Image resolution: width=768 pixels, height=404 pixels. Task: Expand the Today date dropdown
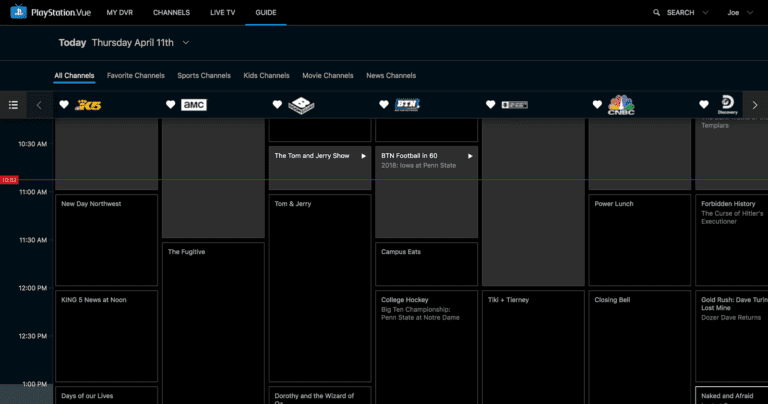pos(186,43)
